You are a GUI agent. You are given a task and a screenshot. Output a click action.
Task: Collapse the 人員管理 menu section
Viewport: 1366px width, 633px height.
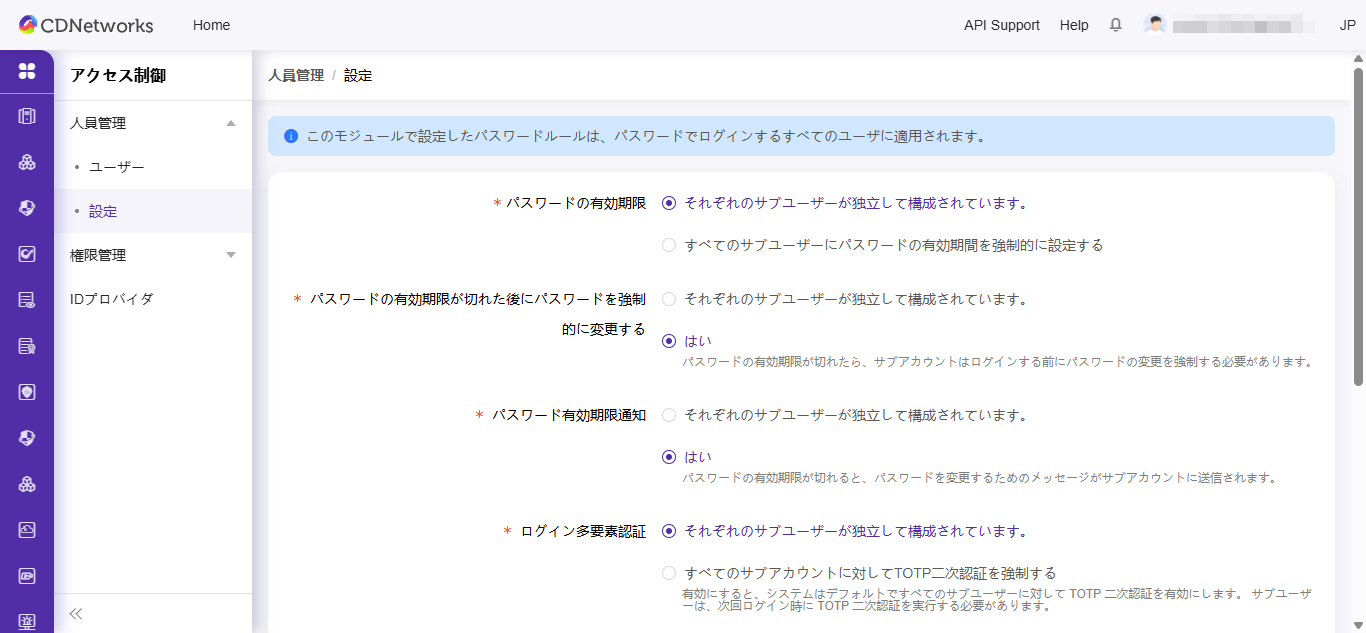(x=231, y=123)
